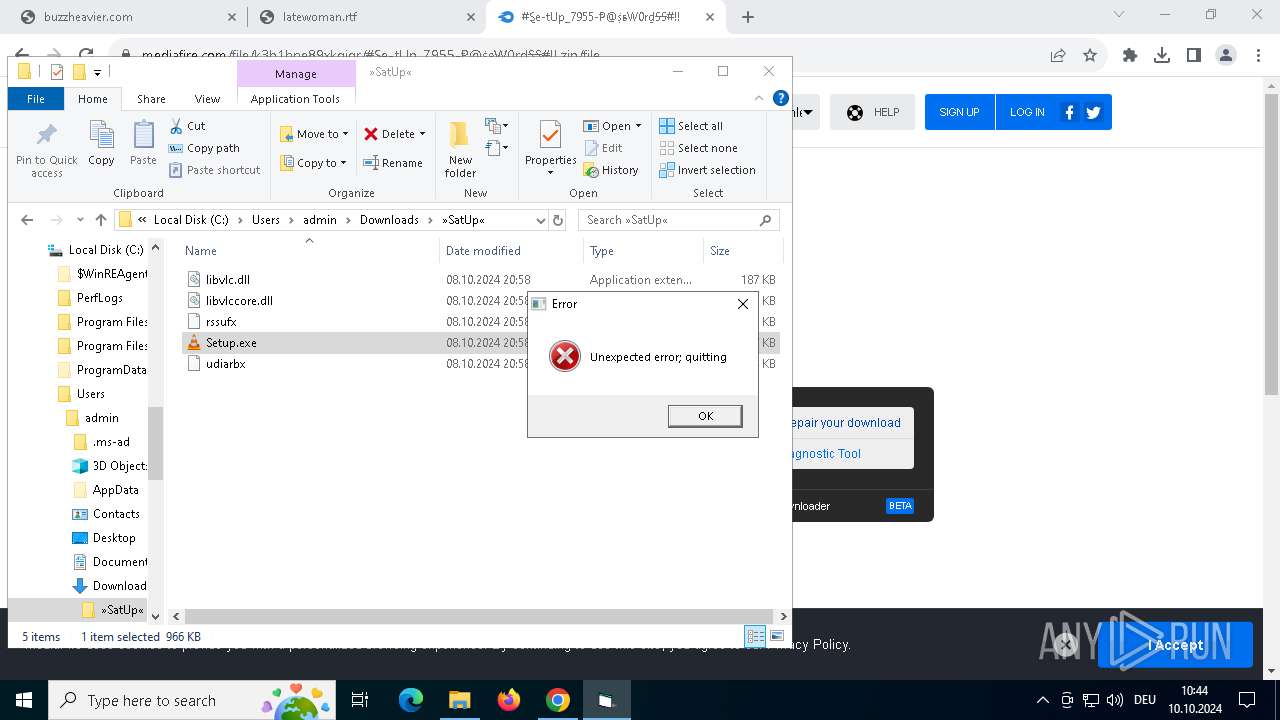Show hidden system tray icons
This screenshot has width=1280, height=720.
(1042, 700)
